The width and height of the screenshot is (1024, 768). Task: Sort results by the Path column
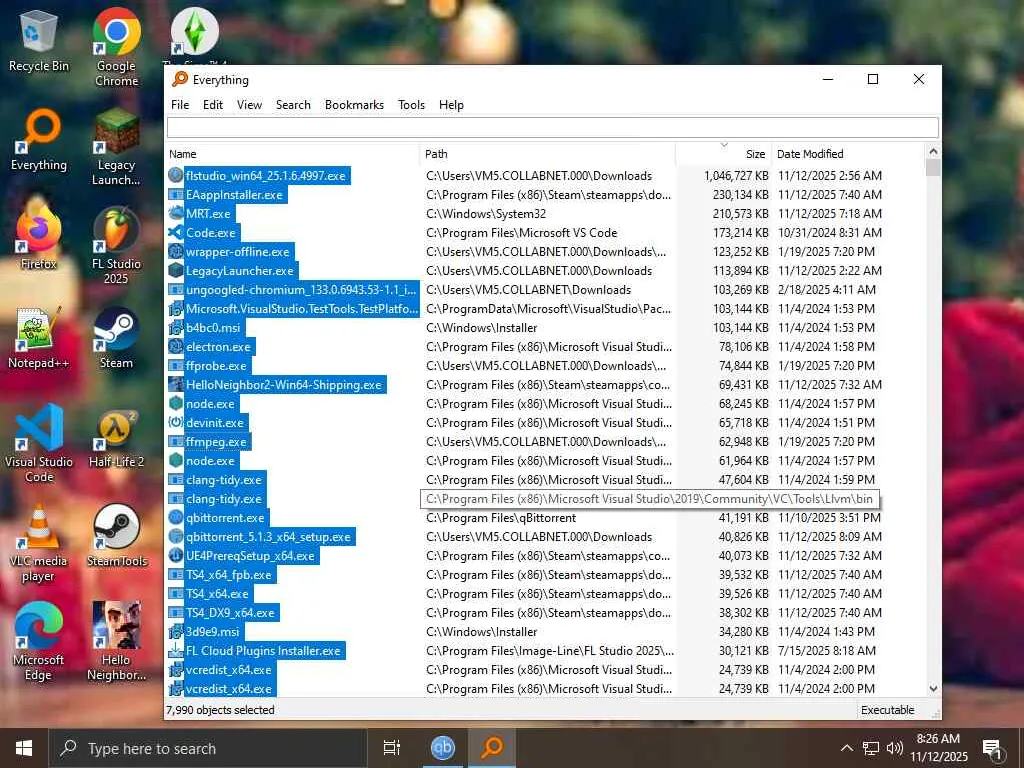(547, 154)
